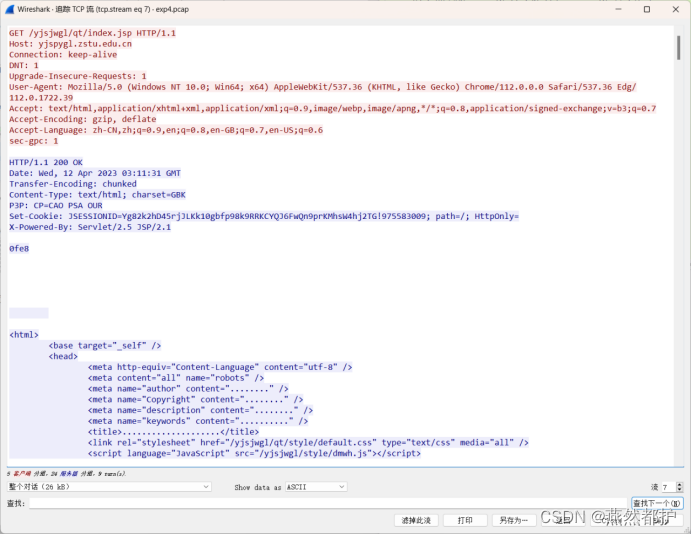Click the User-Agent: Mozilla/5.0 header line
Screen dimensions: 691x535
click(323, 87)
